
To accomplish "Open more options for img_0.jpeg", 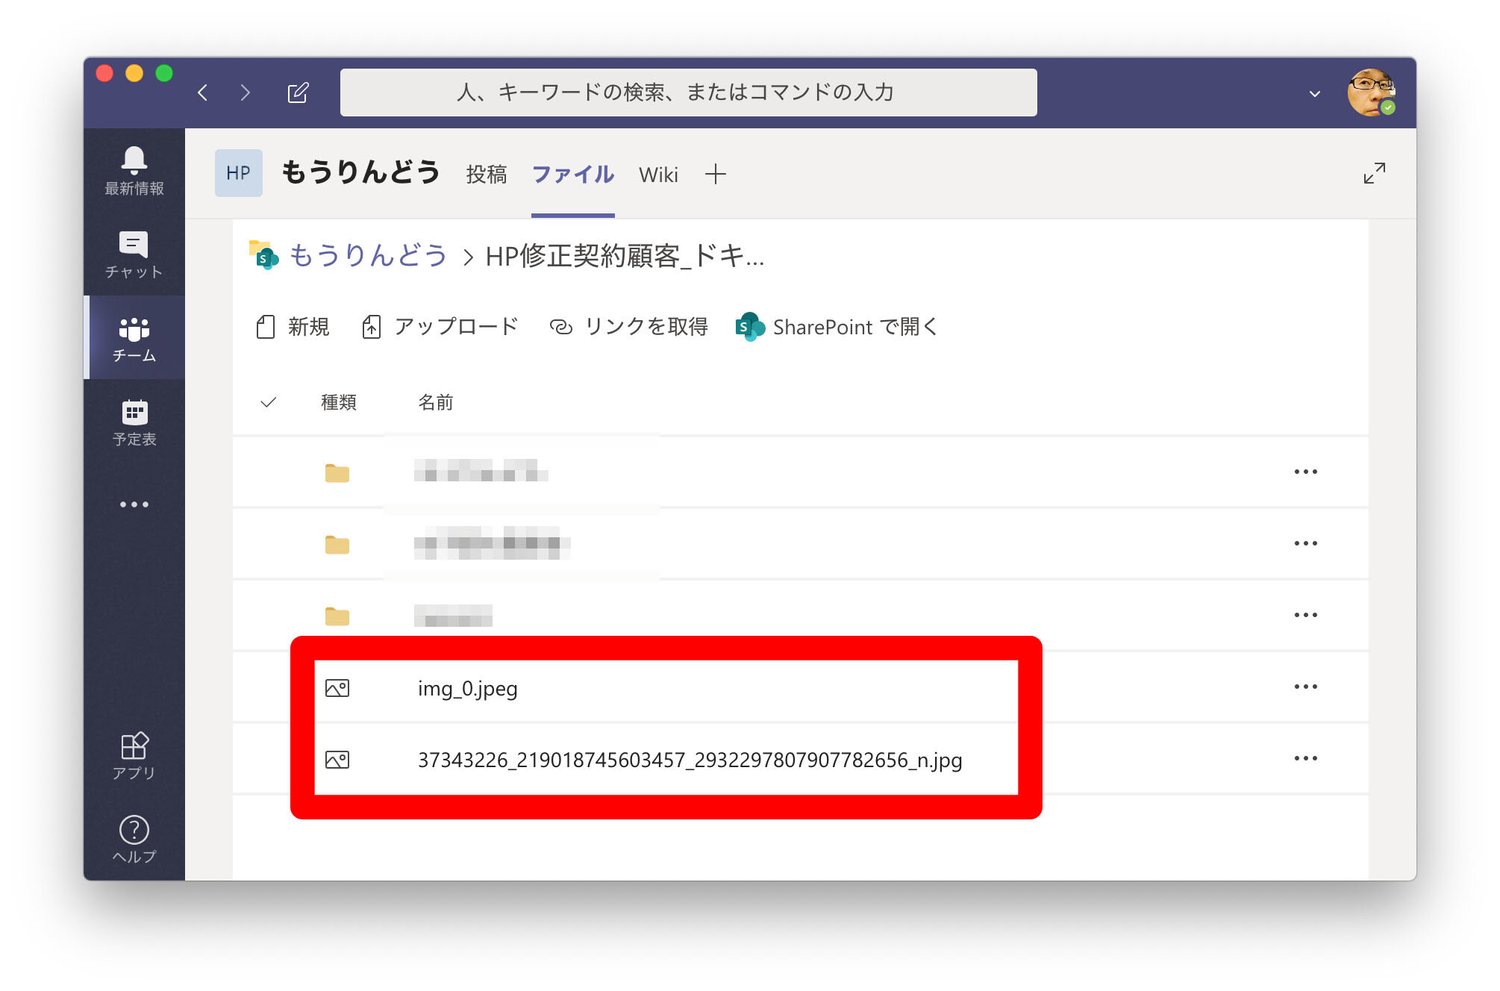I will [x=1305, y=687].
